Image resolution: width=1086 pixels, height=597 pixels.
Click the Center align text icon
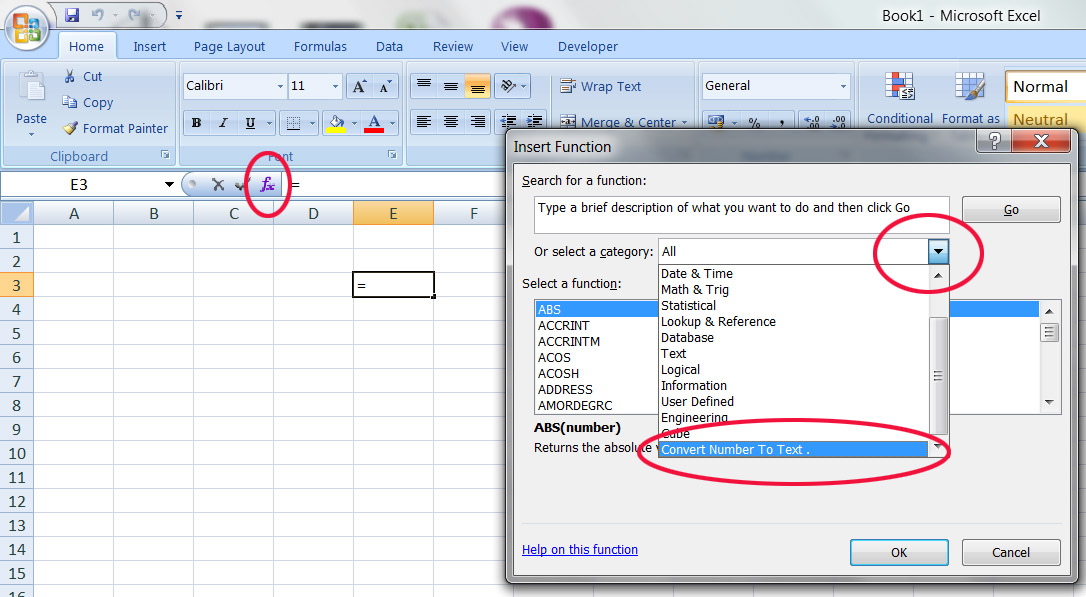(x=451, y=122)
